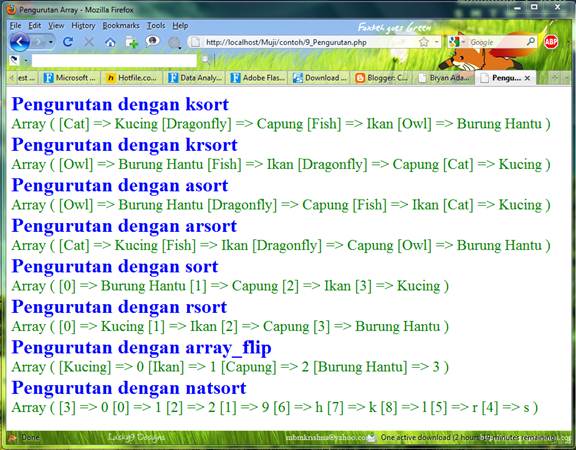Click the heading 'Pengurutan dengan asort'
The image size is (576, 450).
120,186
